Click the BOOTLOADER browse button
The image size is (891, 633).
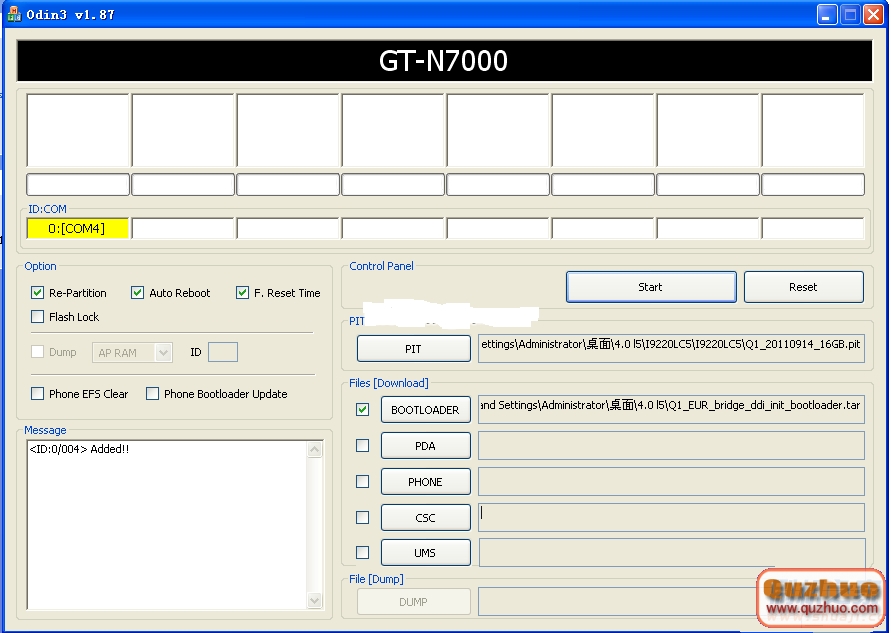point(426,410)
